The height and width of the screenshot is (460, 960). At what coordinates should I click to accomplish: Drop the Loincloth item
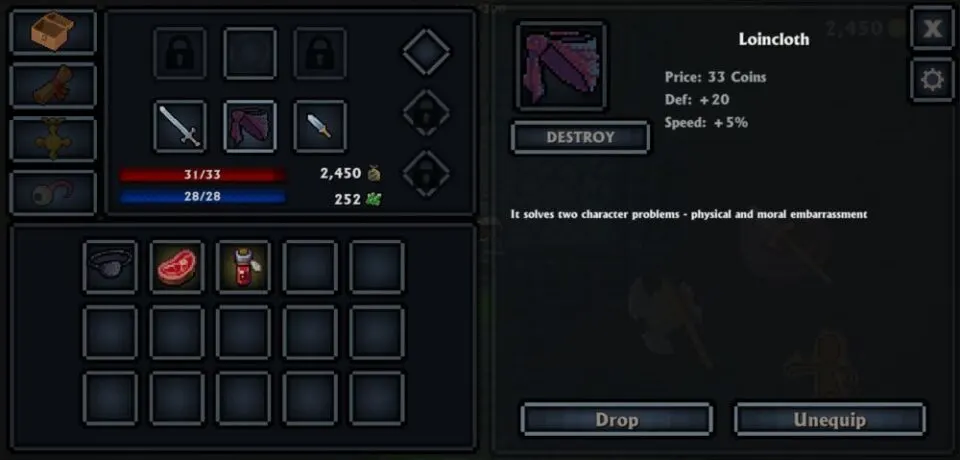617,420
